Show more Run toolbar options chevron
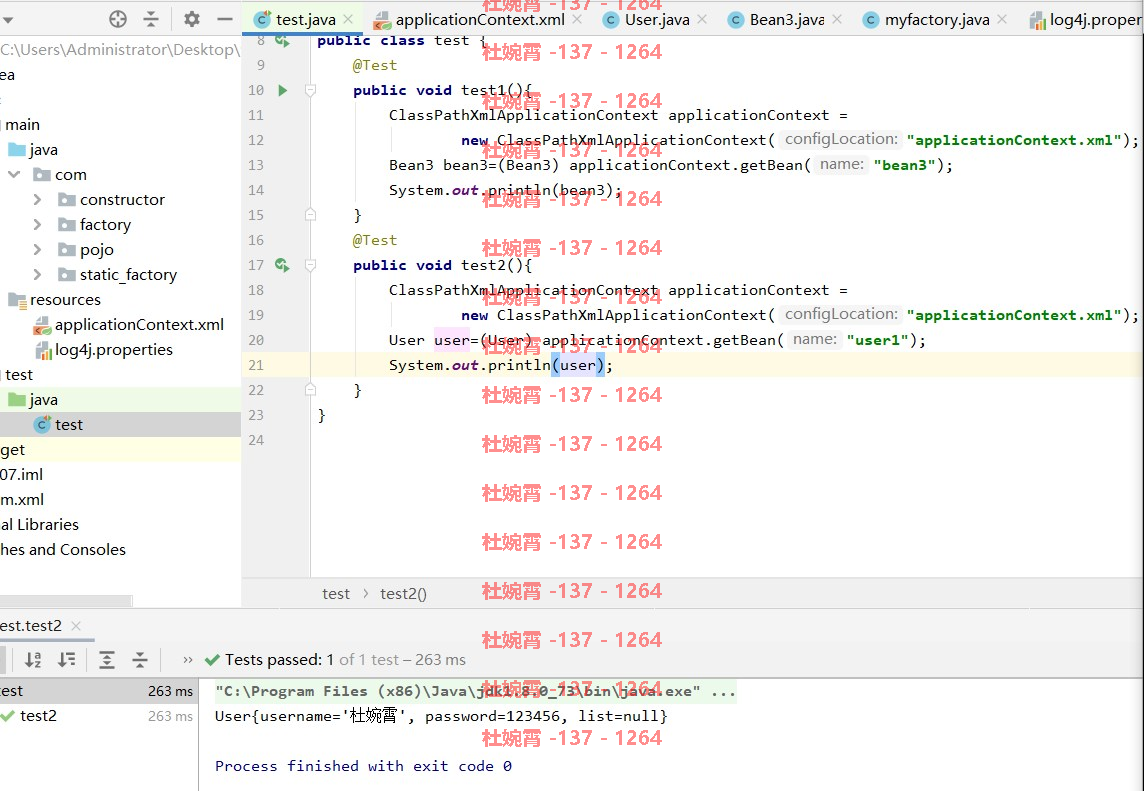 (188, 660)
